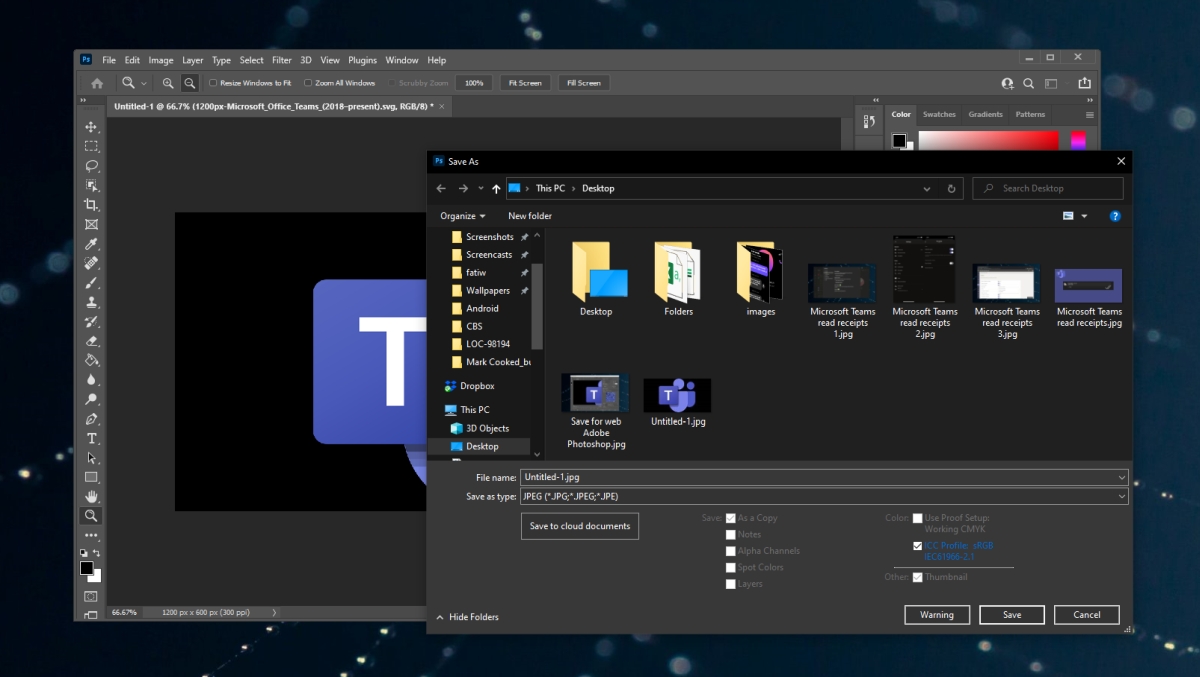Click the Fit Screen button

click(x=525, y=82)
